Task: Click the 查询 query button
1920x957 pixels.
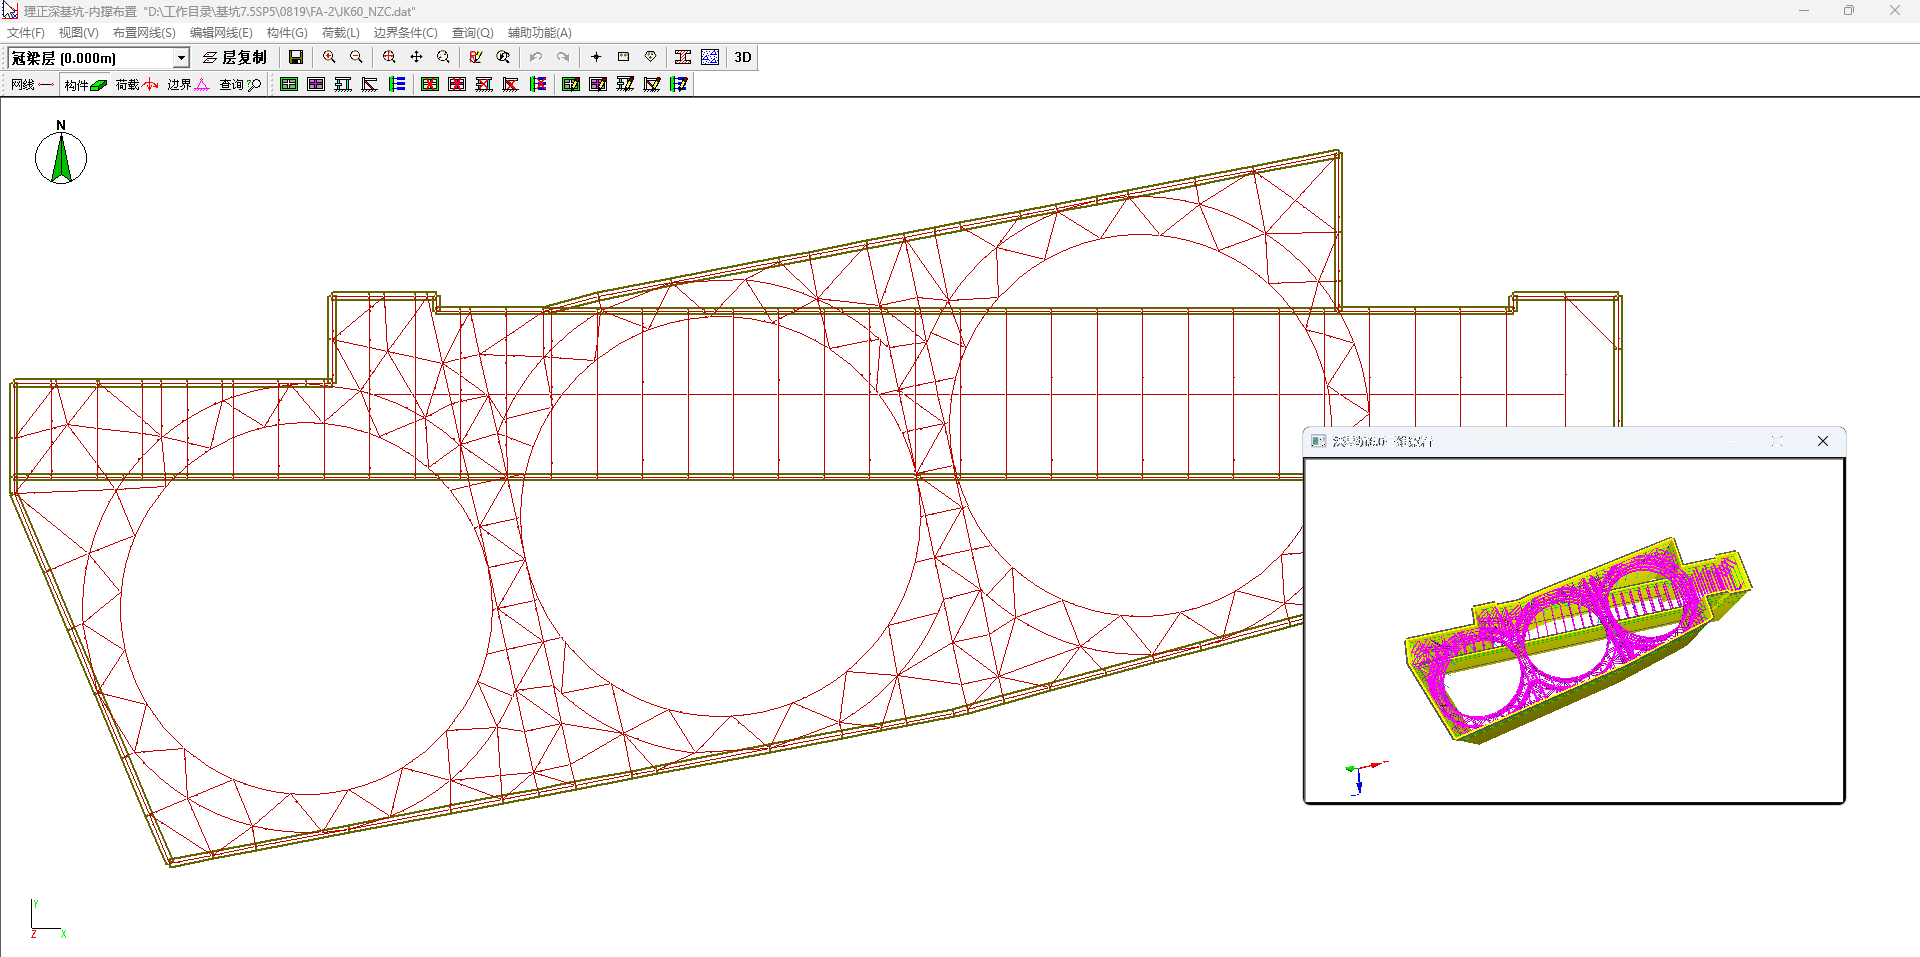Action: point(240,85)
